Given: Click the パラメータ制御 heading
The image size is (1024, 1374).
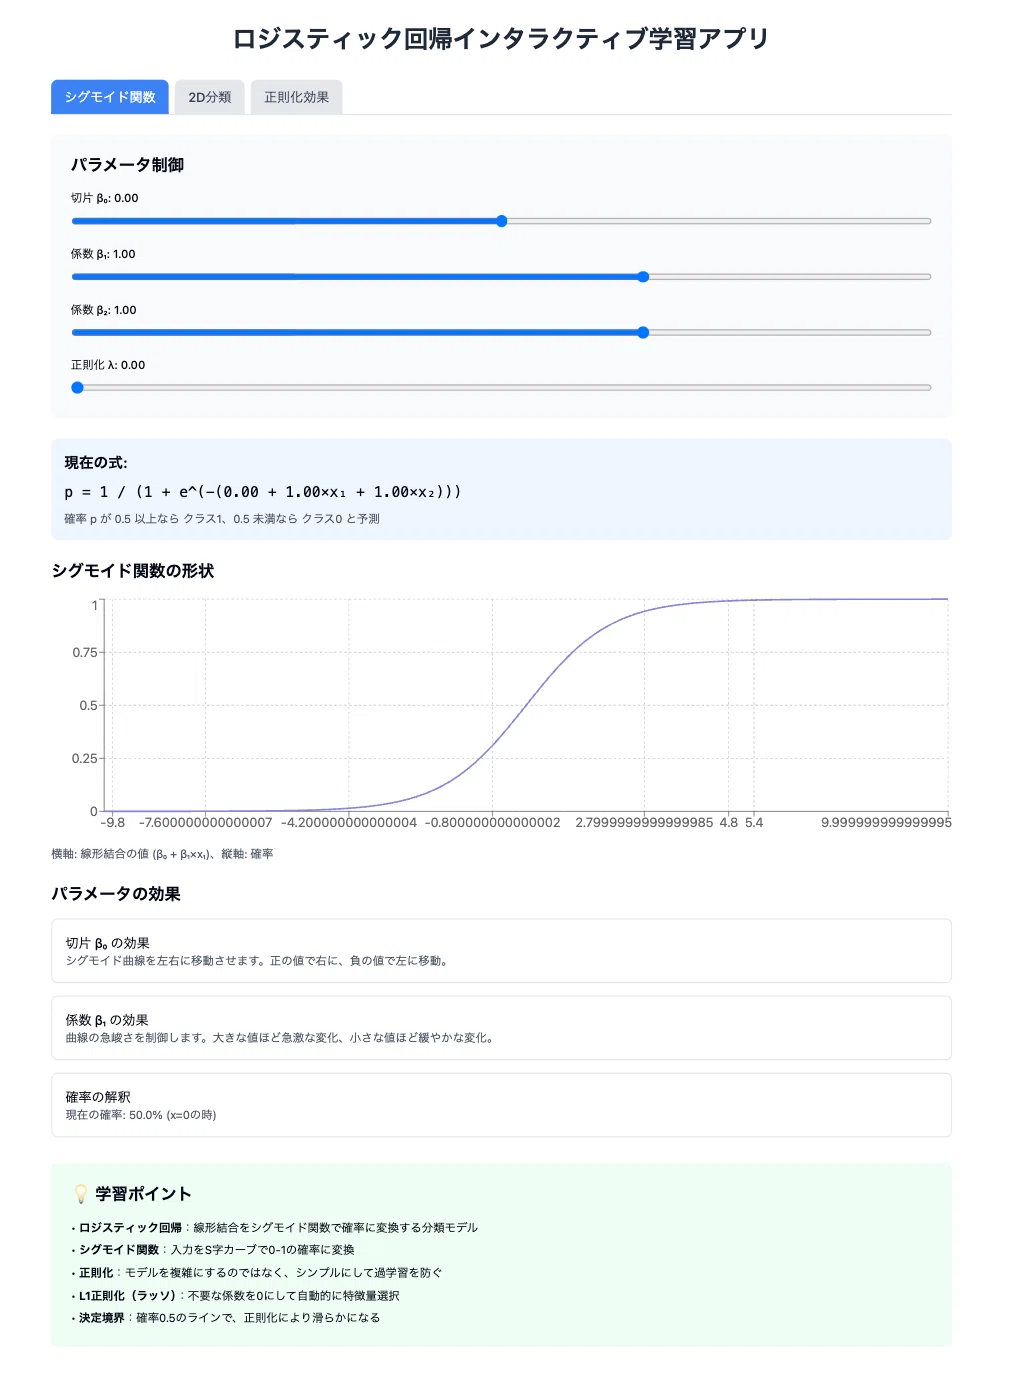Looking at the screenshot, I should (127, 165).
